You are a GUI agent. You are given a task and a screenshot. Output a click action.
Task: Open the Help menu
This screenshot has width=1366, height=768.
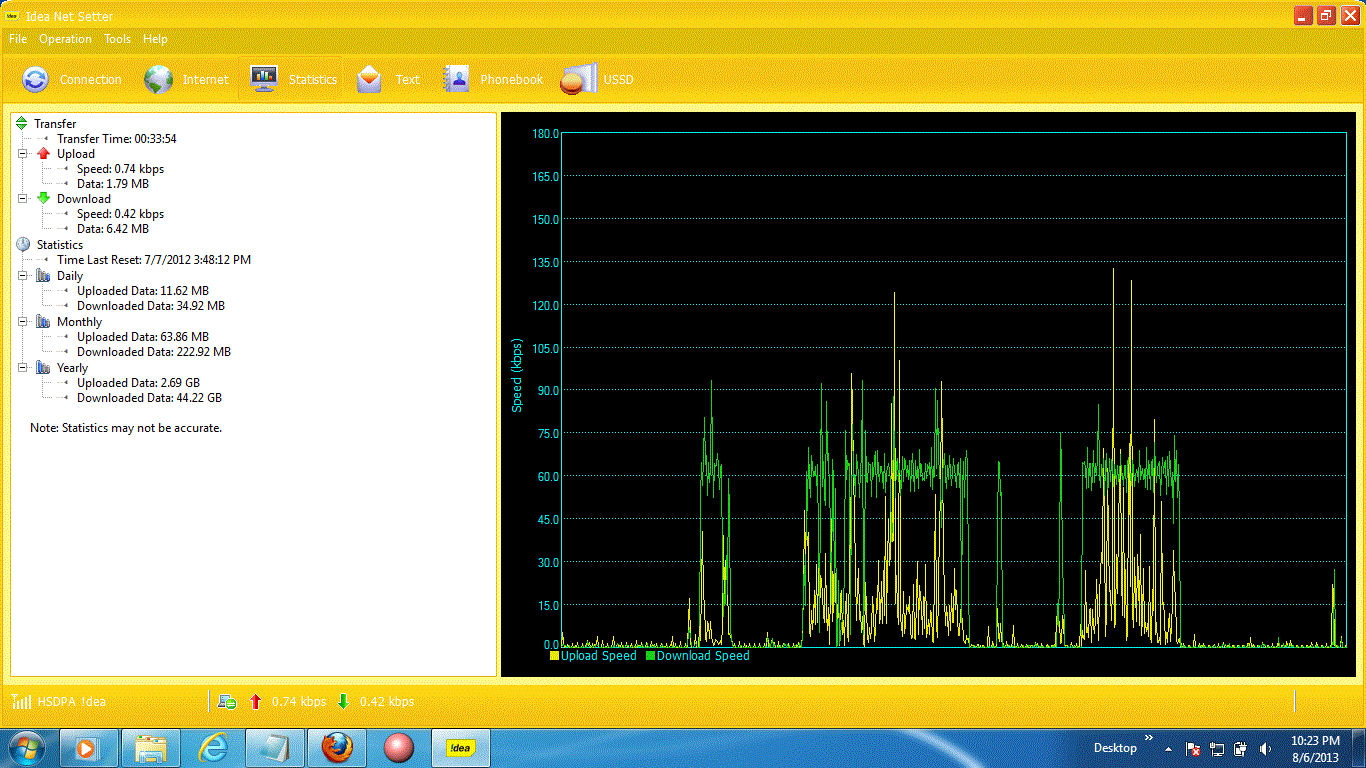pos(155,39)
